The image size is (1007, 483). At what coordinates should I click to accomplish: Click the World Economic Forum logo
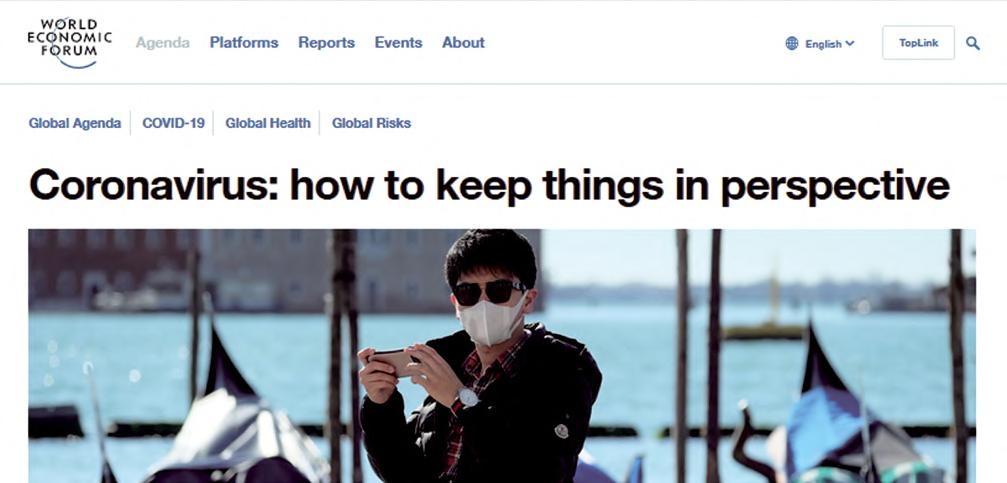tap(69, 42)
